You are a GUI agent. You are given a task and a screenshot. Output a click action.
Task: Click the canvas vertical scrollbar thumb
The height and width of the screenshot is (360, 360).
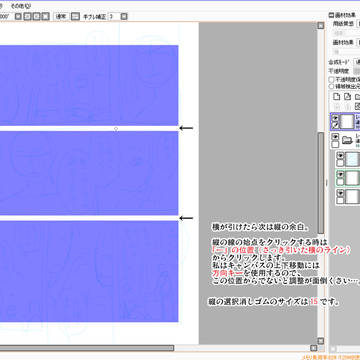(320, 183)
